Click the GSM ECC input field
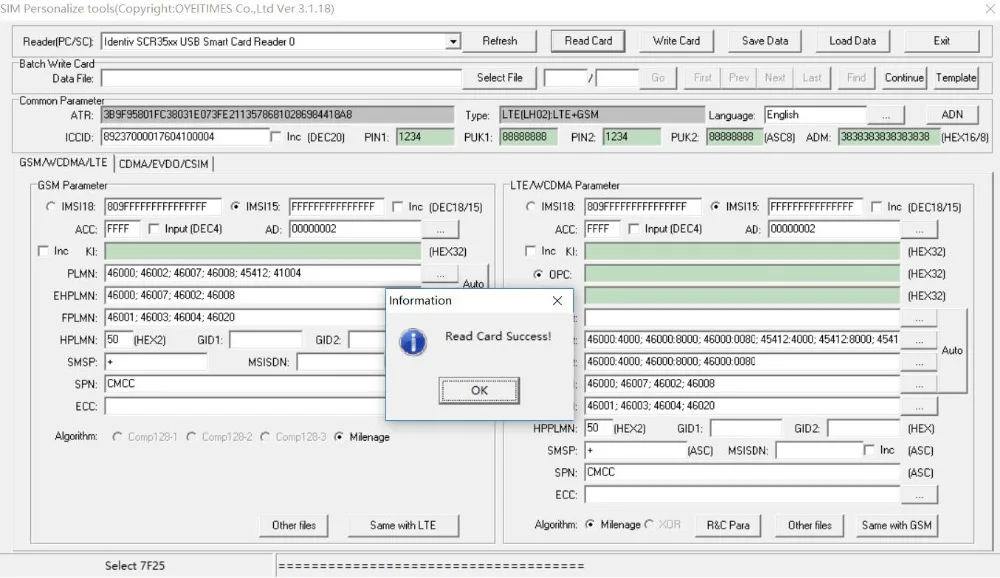 (245, 406)
